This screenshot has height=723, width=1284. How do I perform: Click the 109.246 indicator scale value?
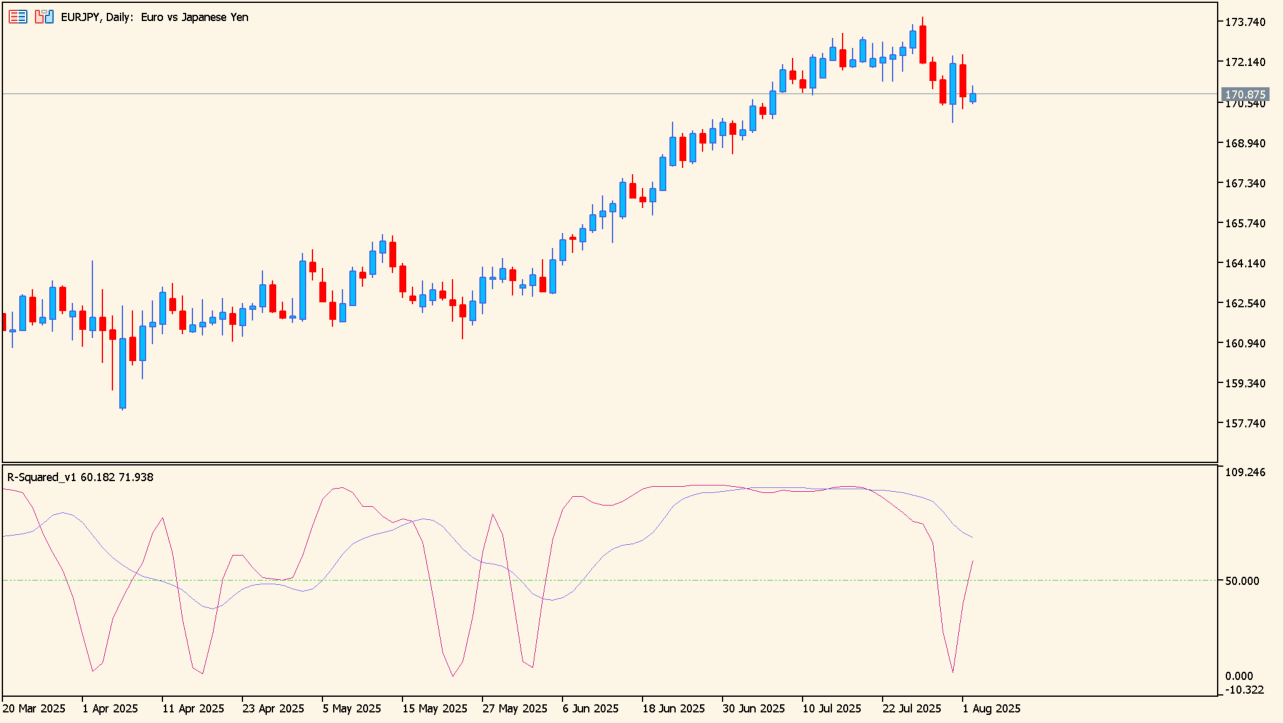[1246, 471]
